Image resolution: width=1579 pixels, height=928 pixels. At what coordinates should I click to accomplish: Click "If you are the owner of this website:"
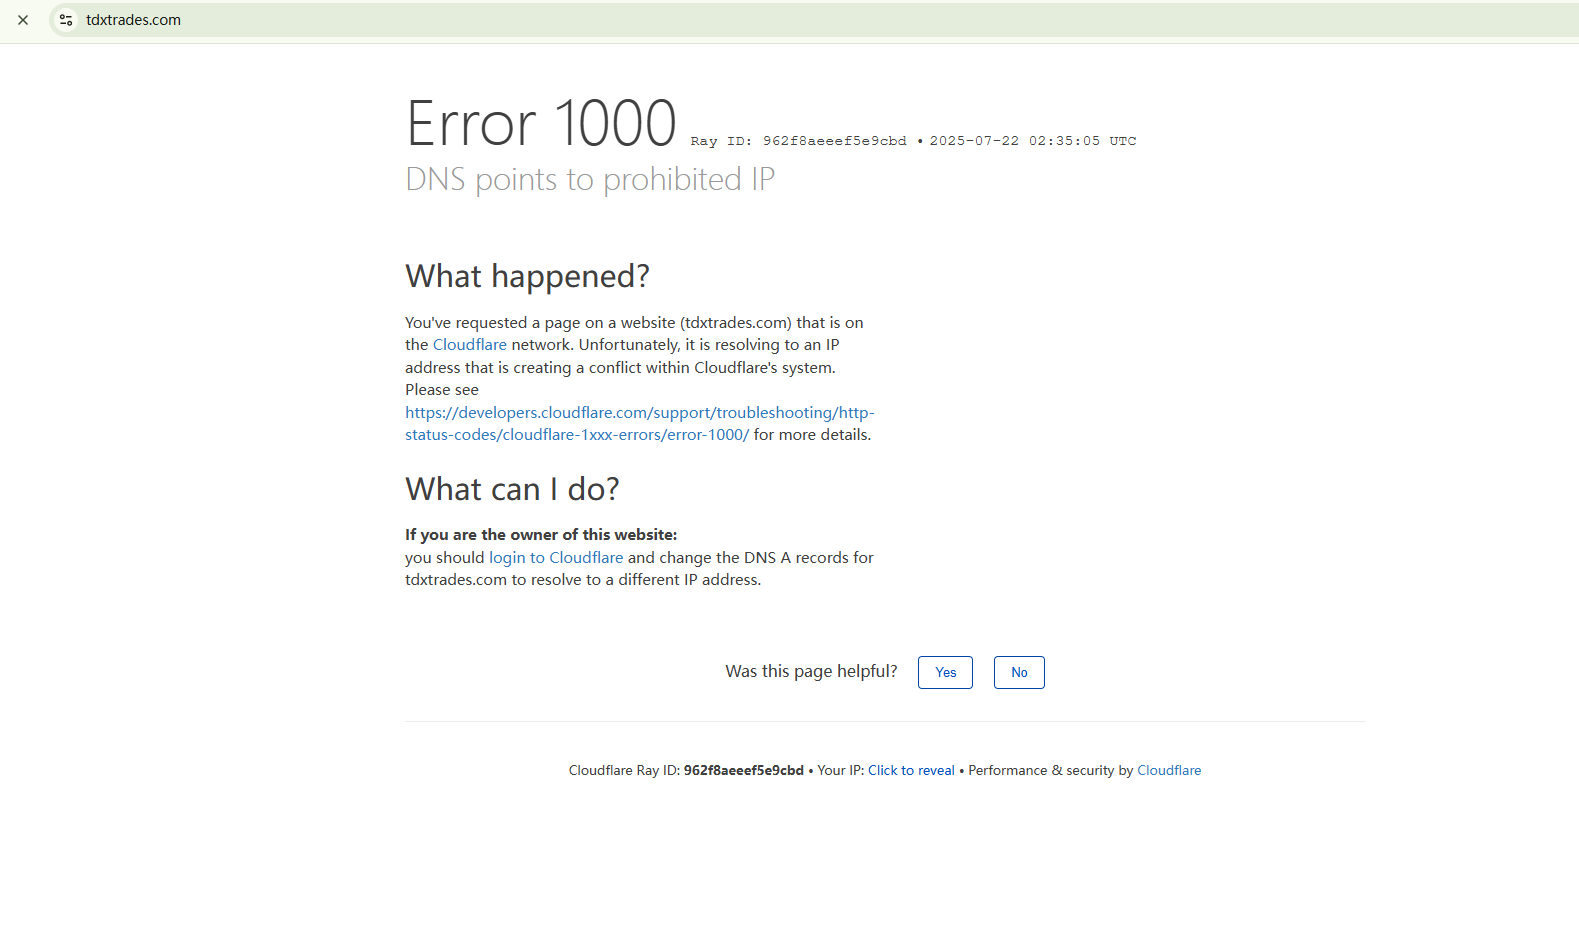541,535
